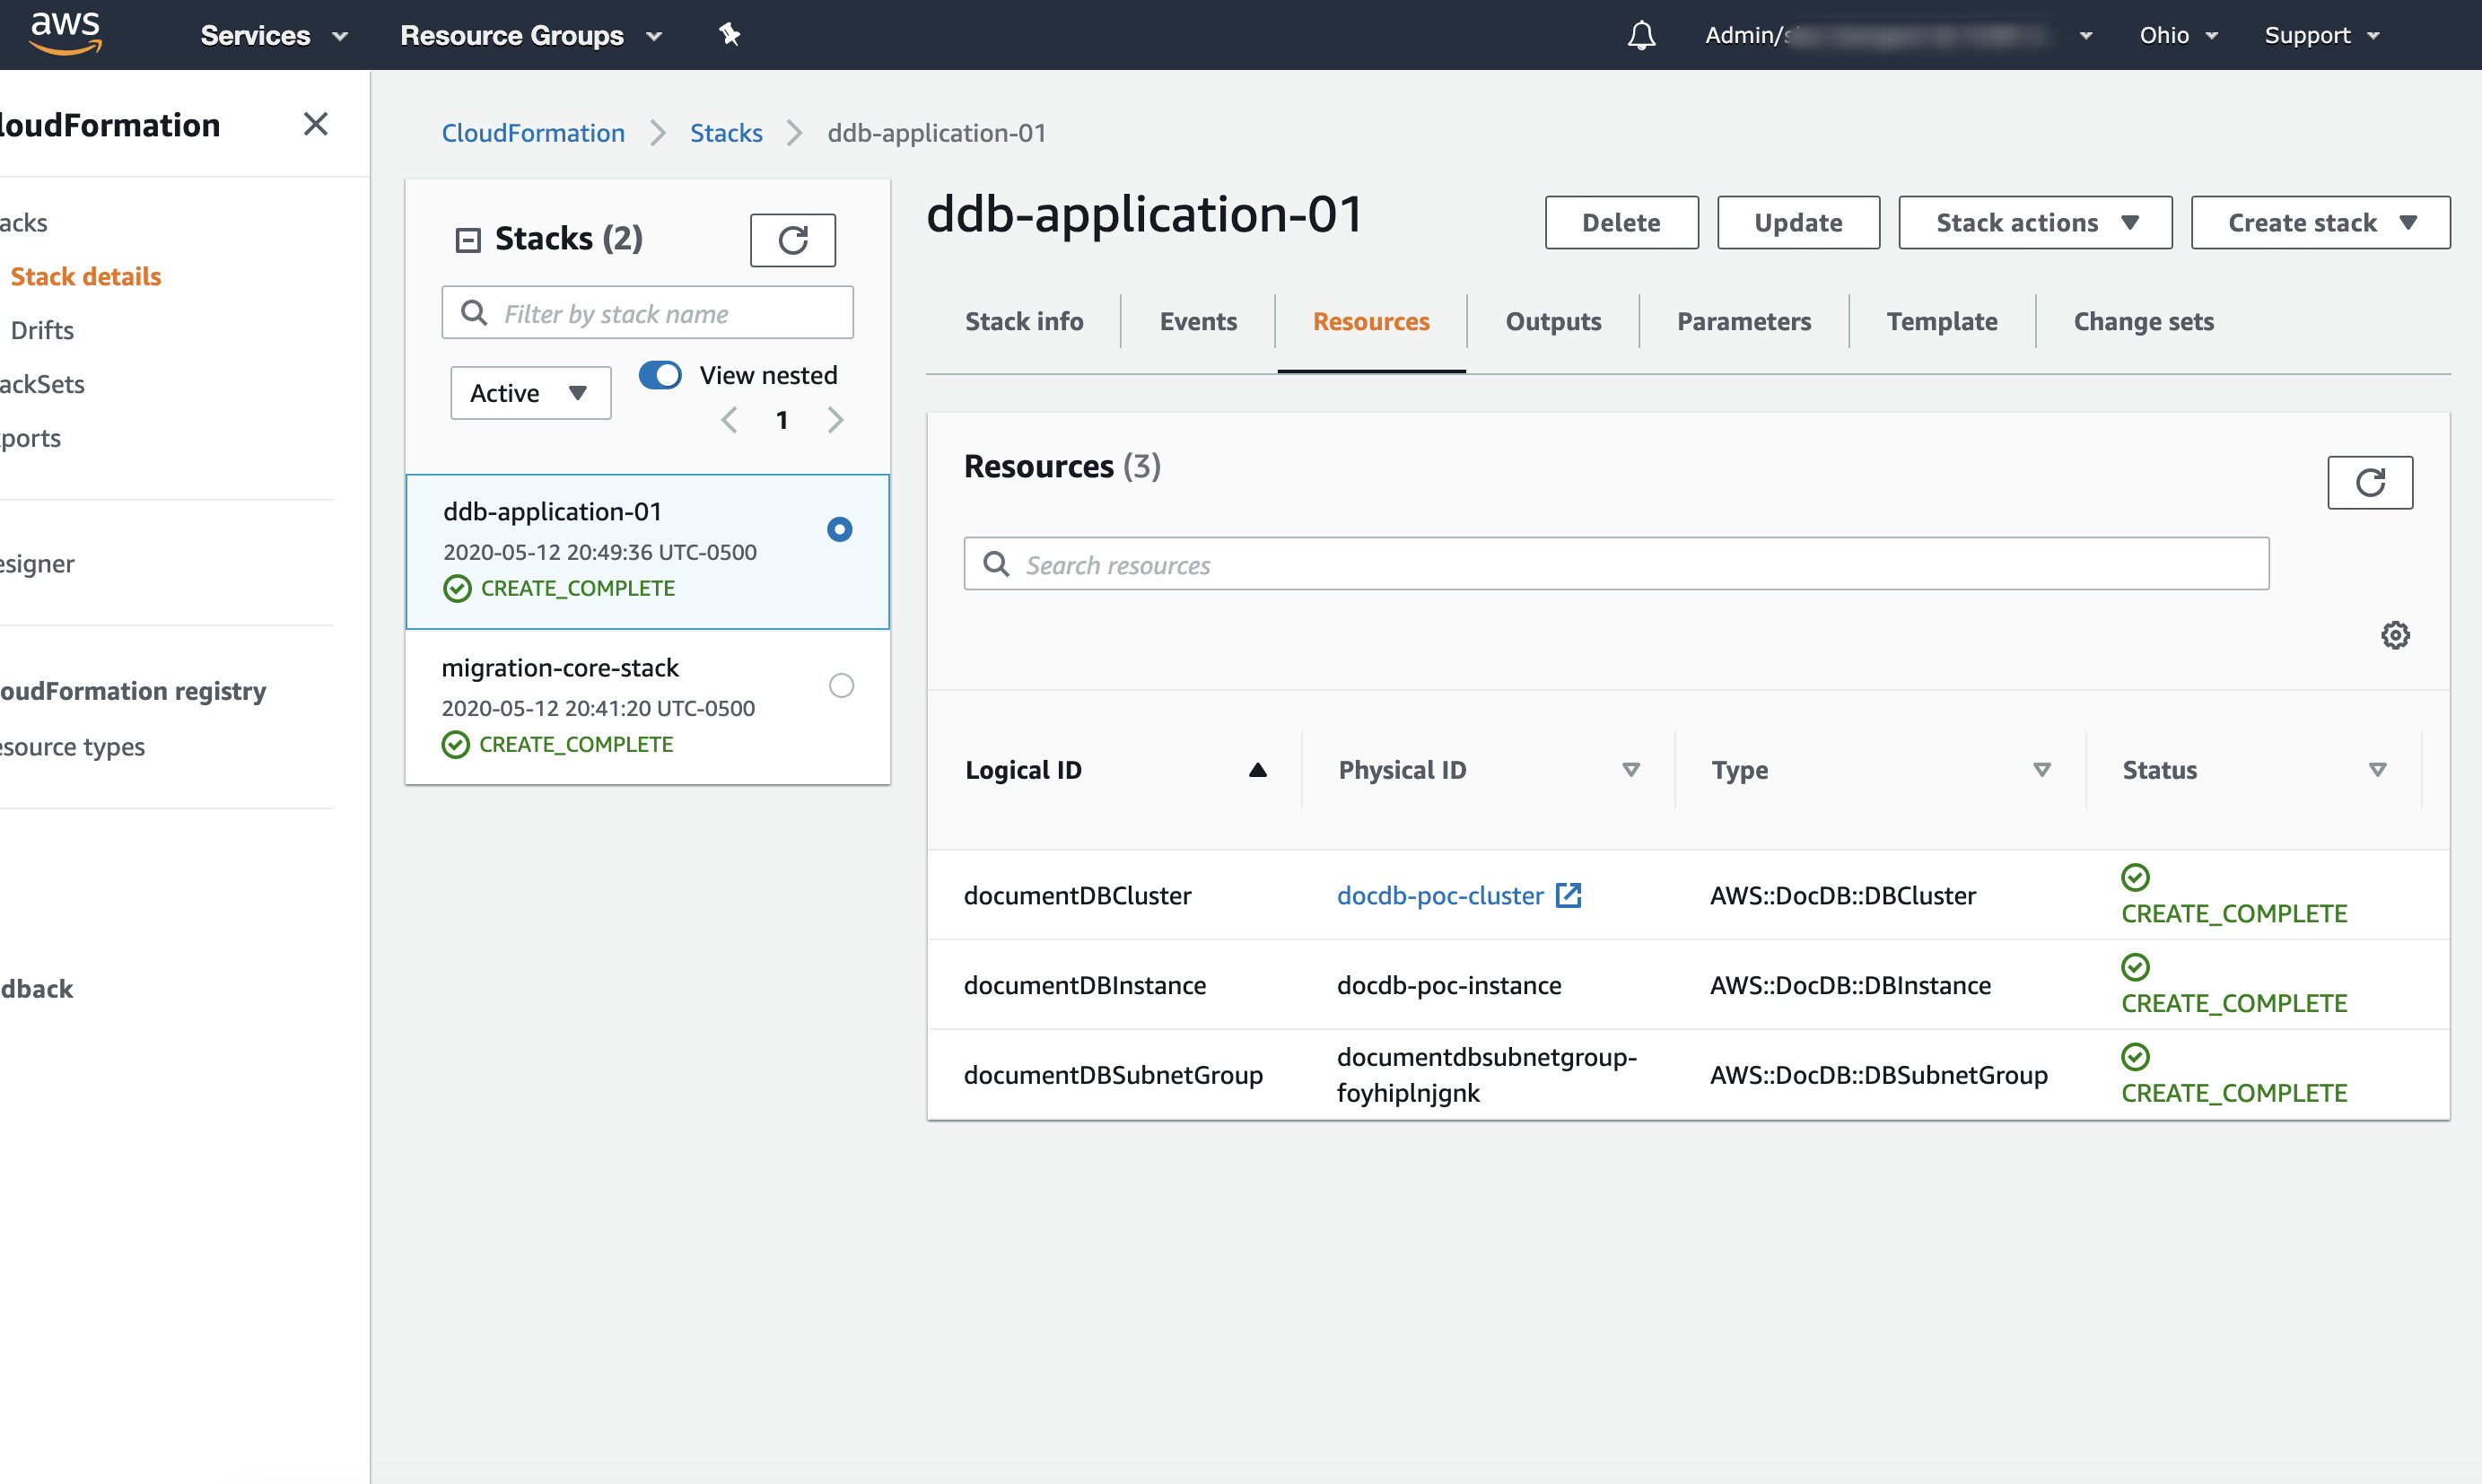The height and width of the screenshot is (1484, 2482).
Task: Switch to the Outputs tab
Action: coord(1553,321)
